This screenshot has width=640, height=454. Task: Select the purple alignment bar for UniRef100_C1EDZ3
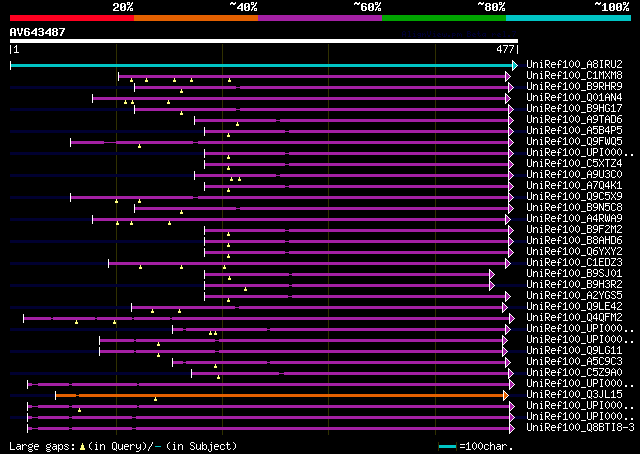pos(307,263)
